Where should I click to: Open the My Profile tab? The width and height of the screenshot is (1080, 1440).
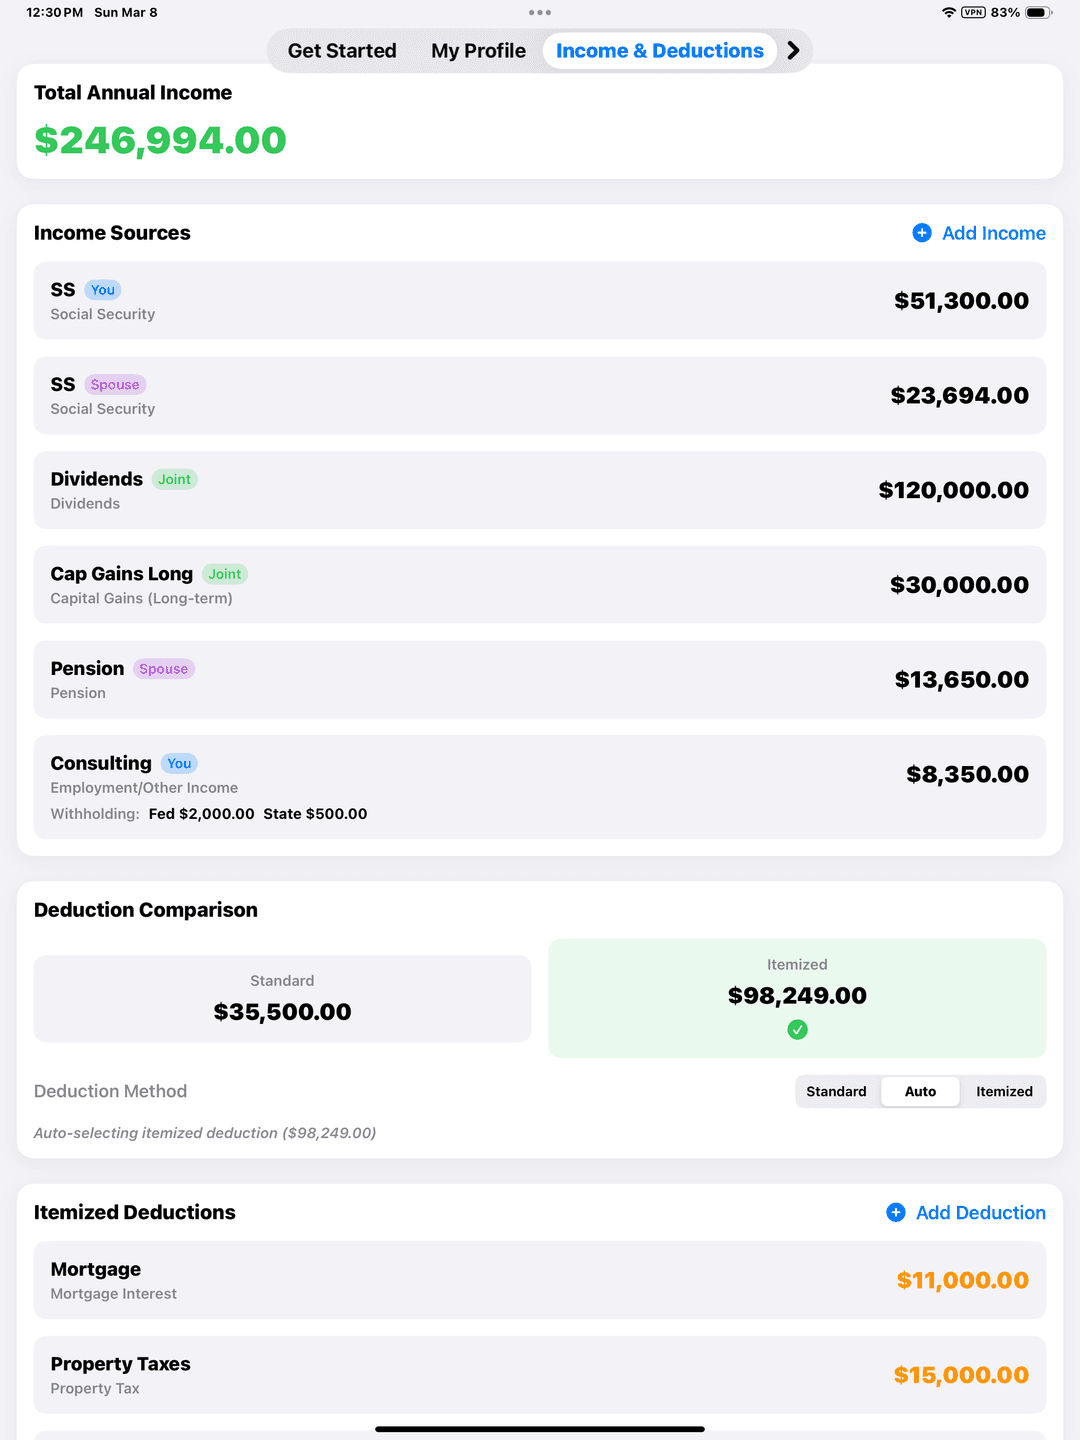[477, 50]
